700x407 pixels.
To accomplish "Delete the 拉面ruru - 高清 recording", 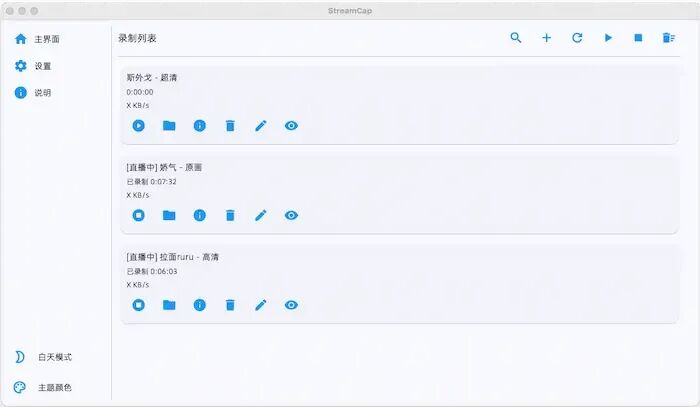I will [x=230, y=305].
